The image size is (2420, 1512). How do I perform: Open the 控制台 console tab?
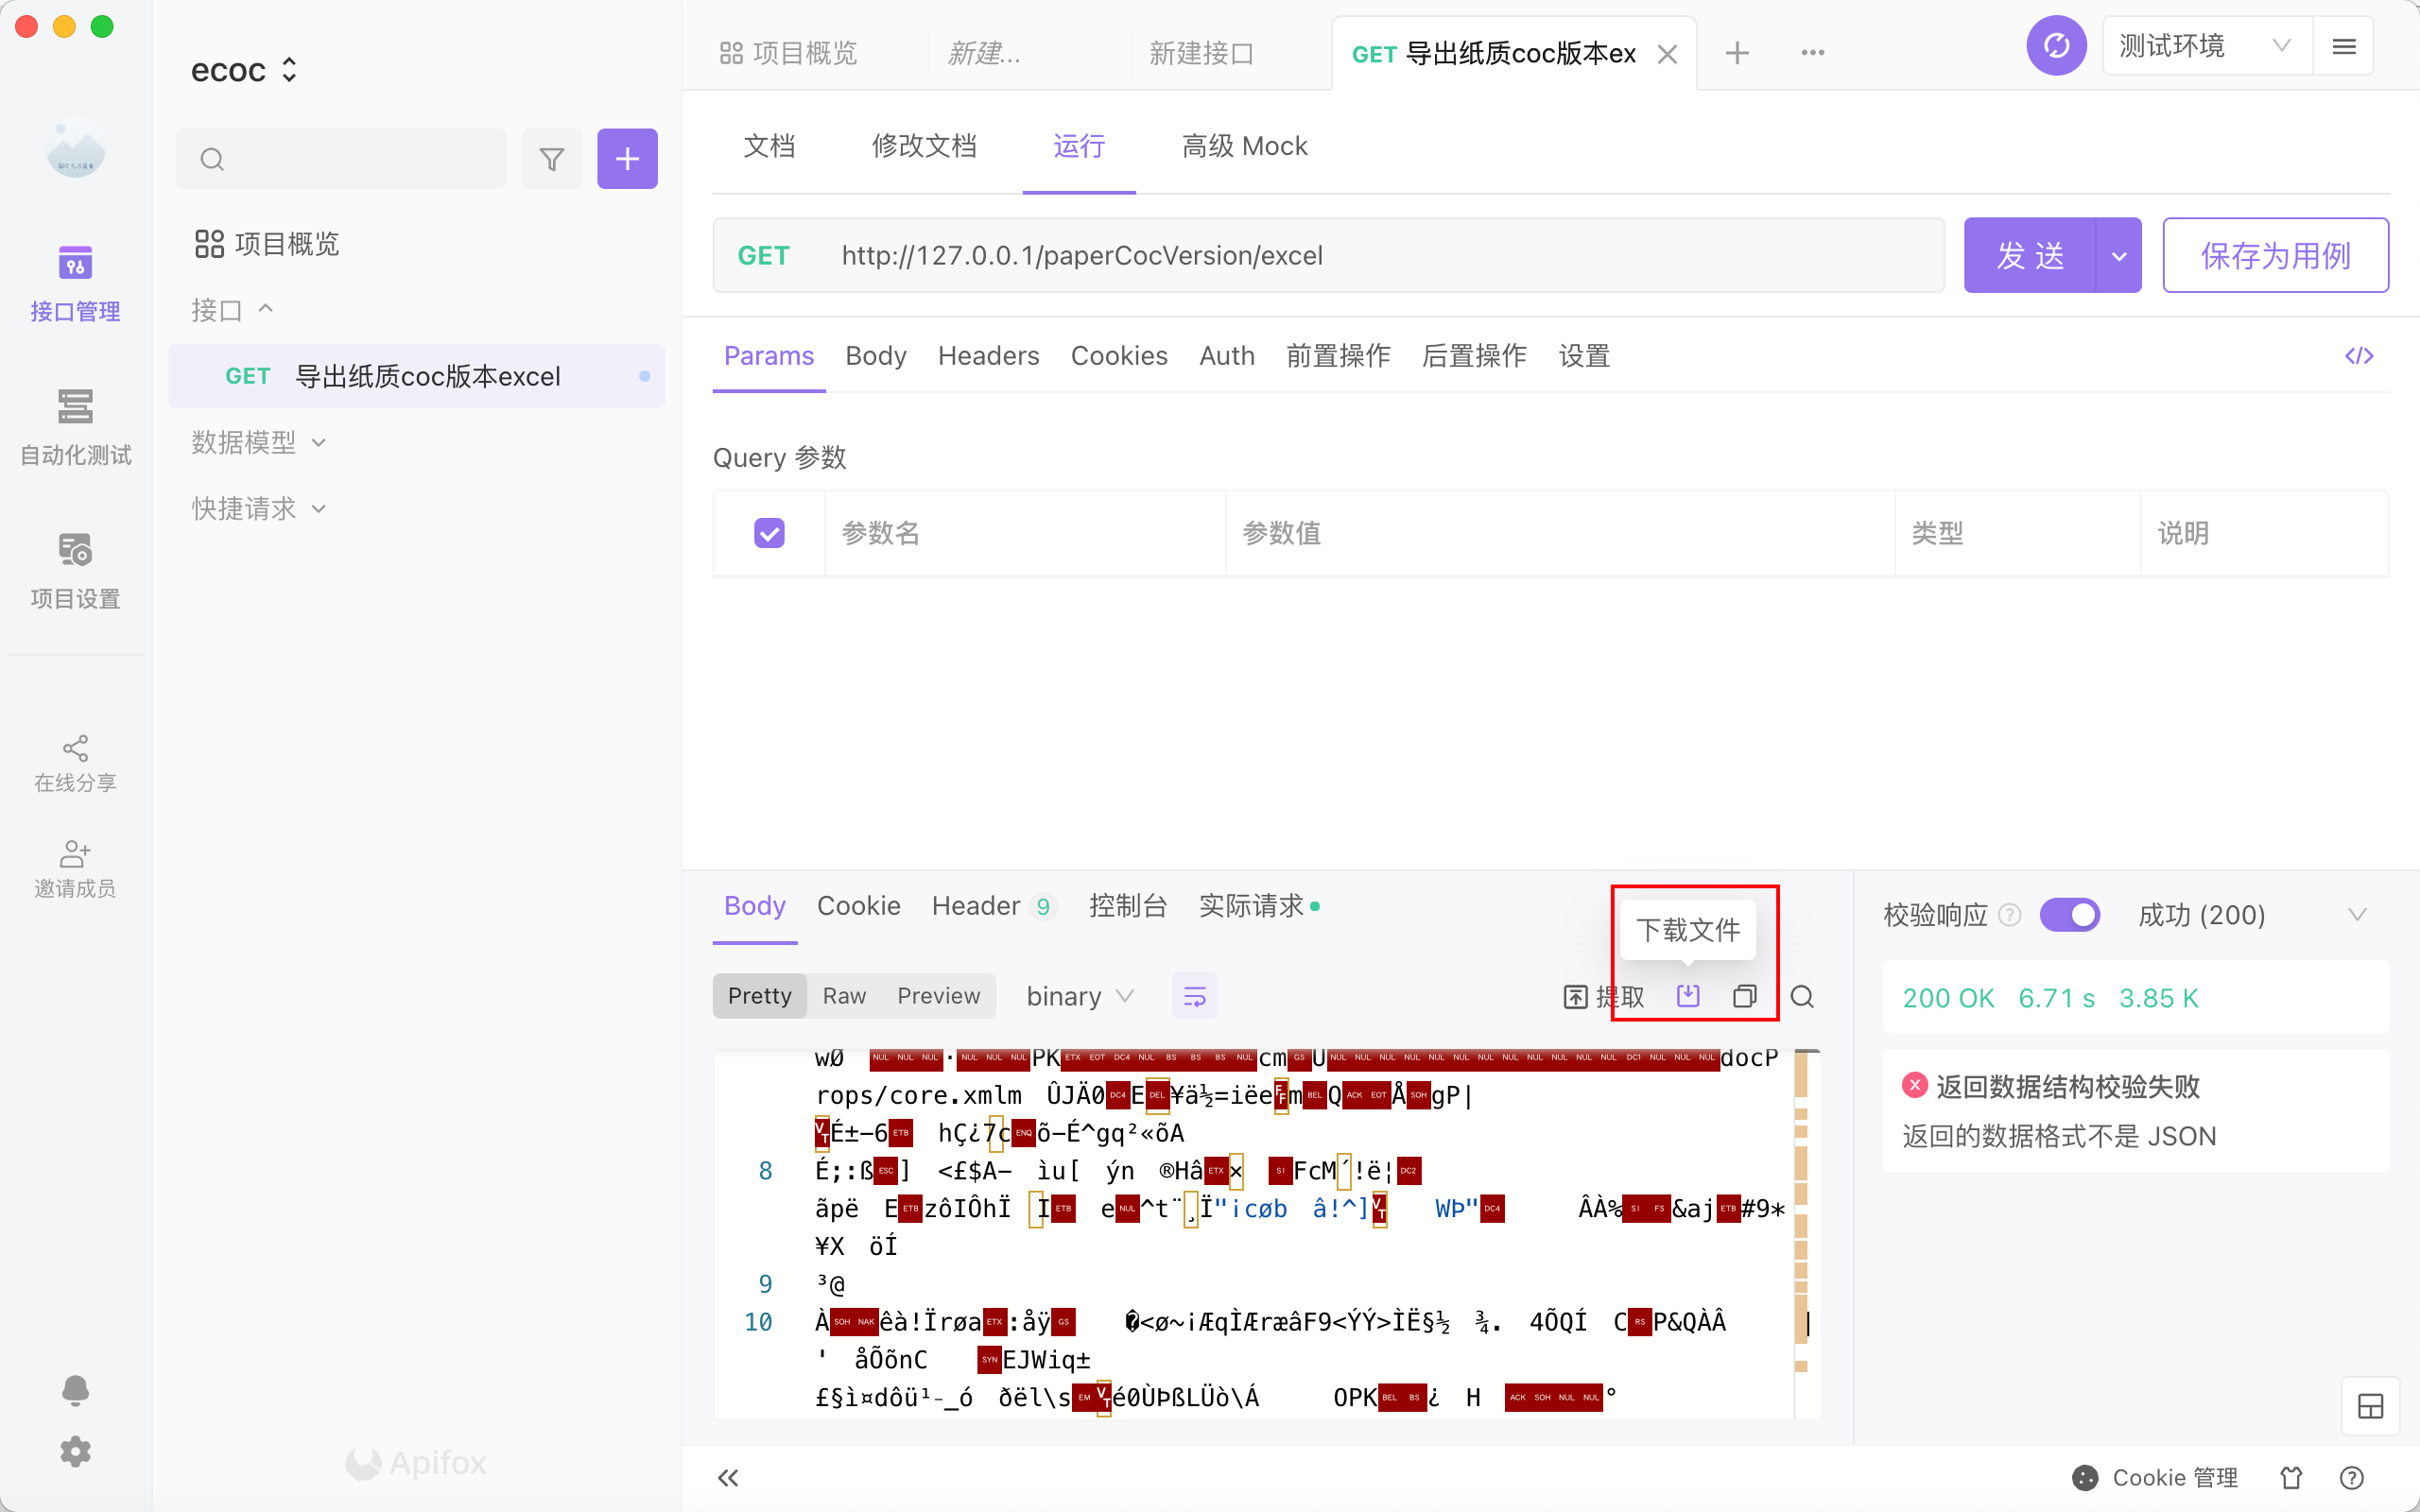[x=1128, y=905]
